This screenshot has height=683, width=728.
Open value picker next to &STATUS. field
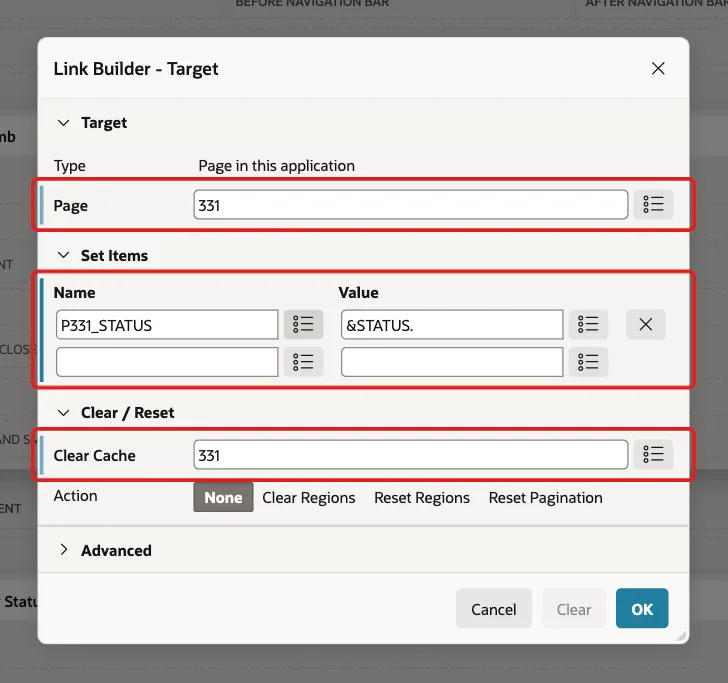coord(588,324)
